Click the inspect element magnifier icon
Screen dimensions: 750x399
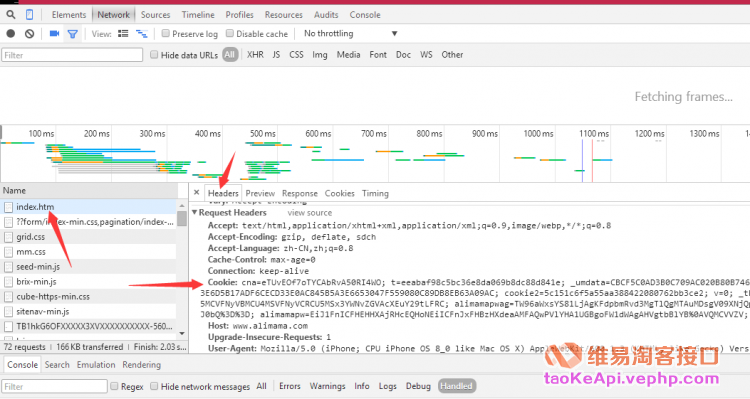click(x=11, y=15)
